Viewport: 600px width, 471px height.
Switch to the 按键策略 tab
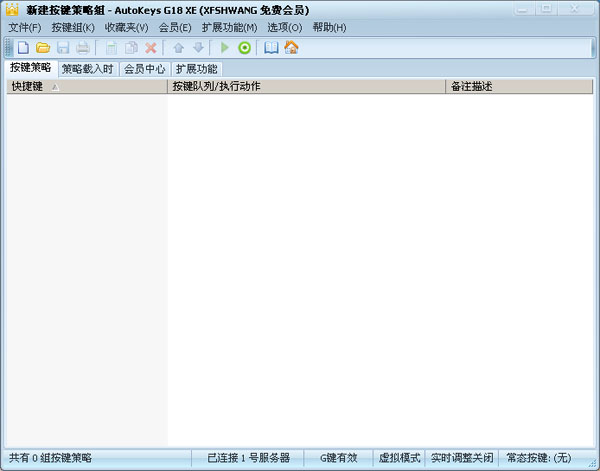click(31, 68)
